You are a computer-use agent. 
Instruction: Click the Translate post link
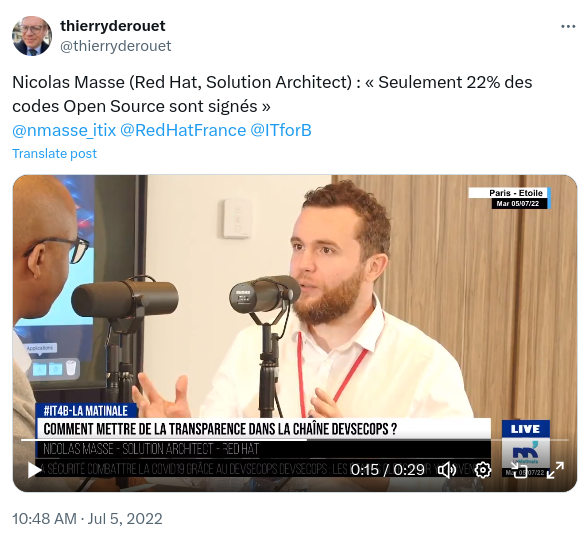55,153
